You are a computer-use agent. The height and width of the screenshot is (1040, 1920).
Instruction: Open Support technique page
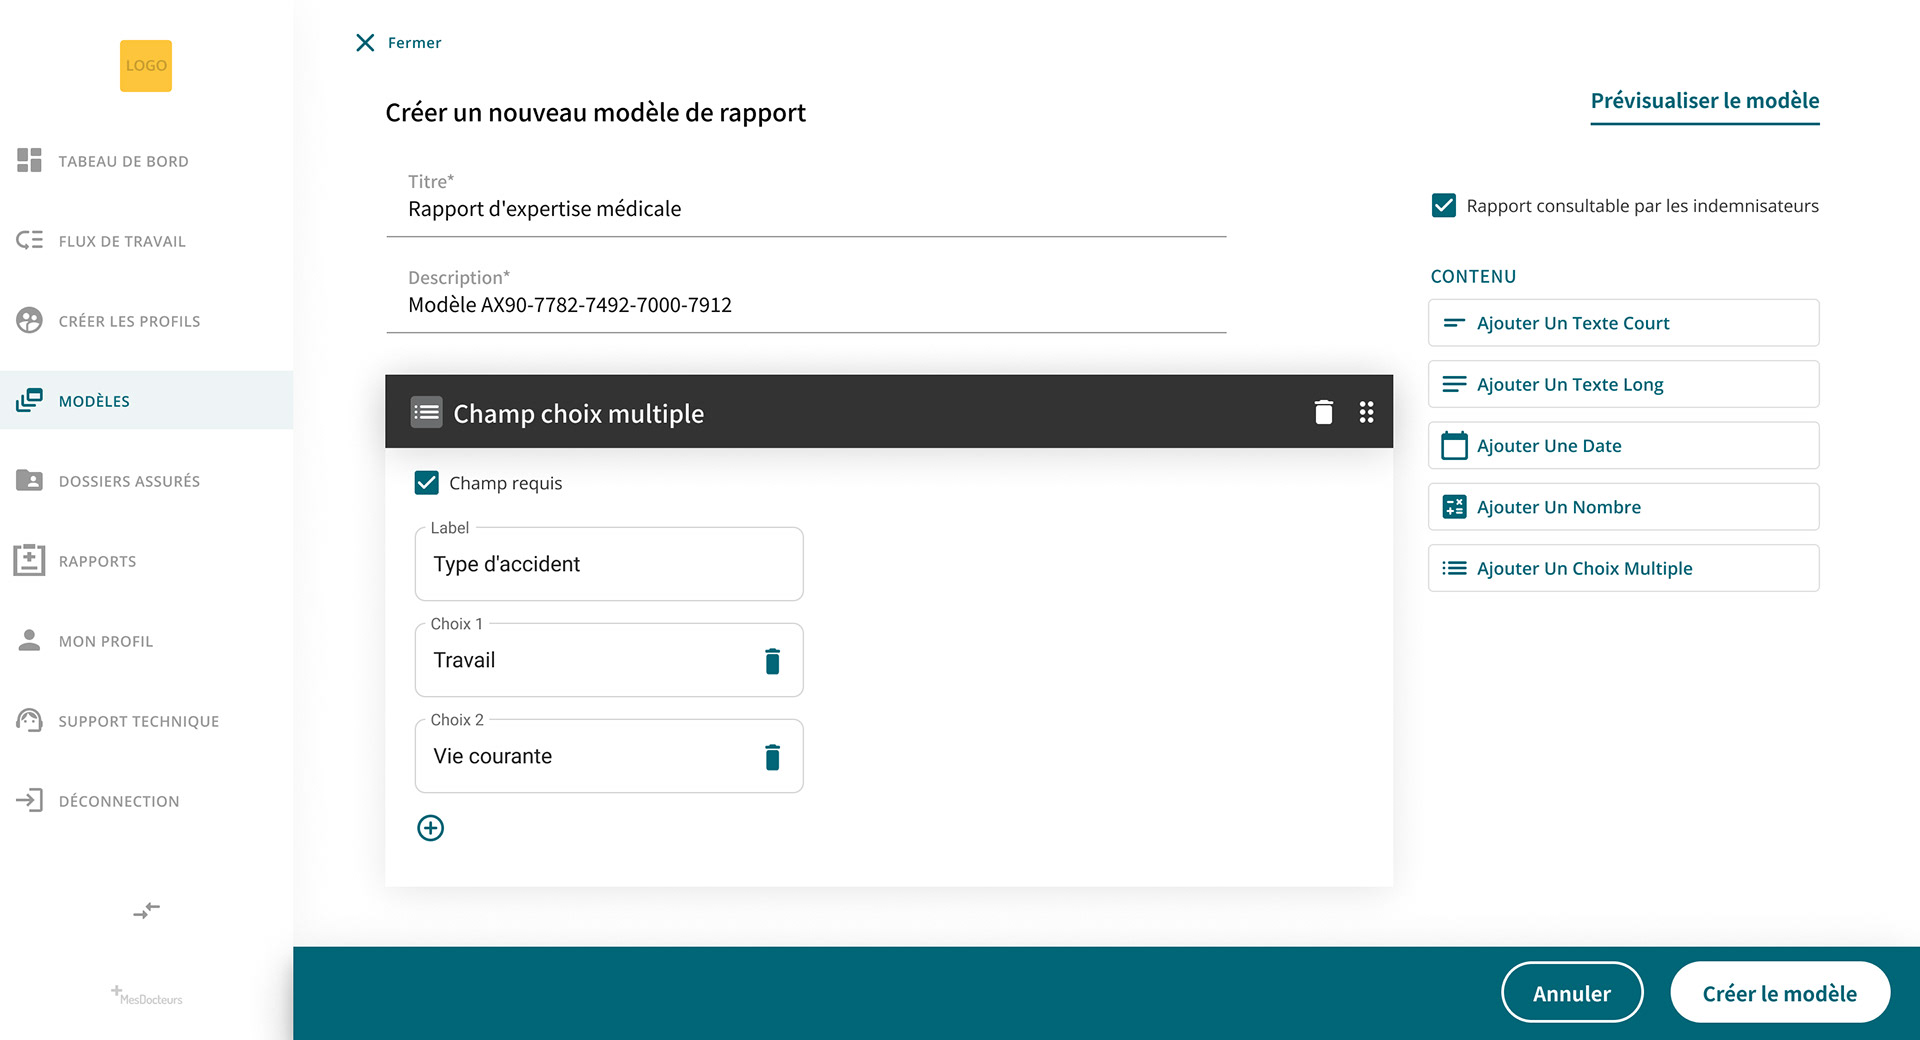click(146, 720)
